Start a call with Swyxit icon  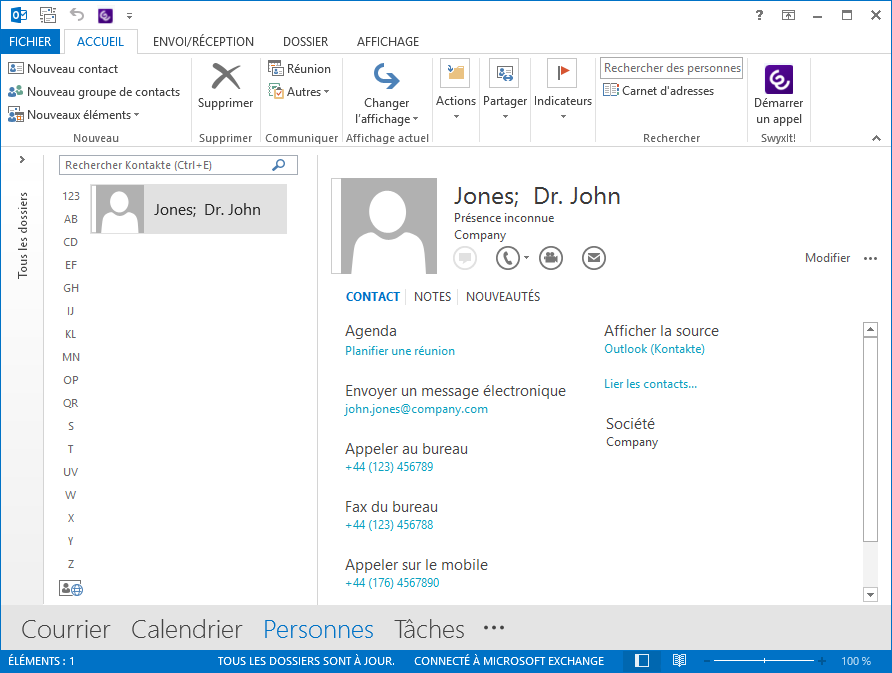pos(778,80)
